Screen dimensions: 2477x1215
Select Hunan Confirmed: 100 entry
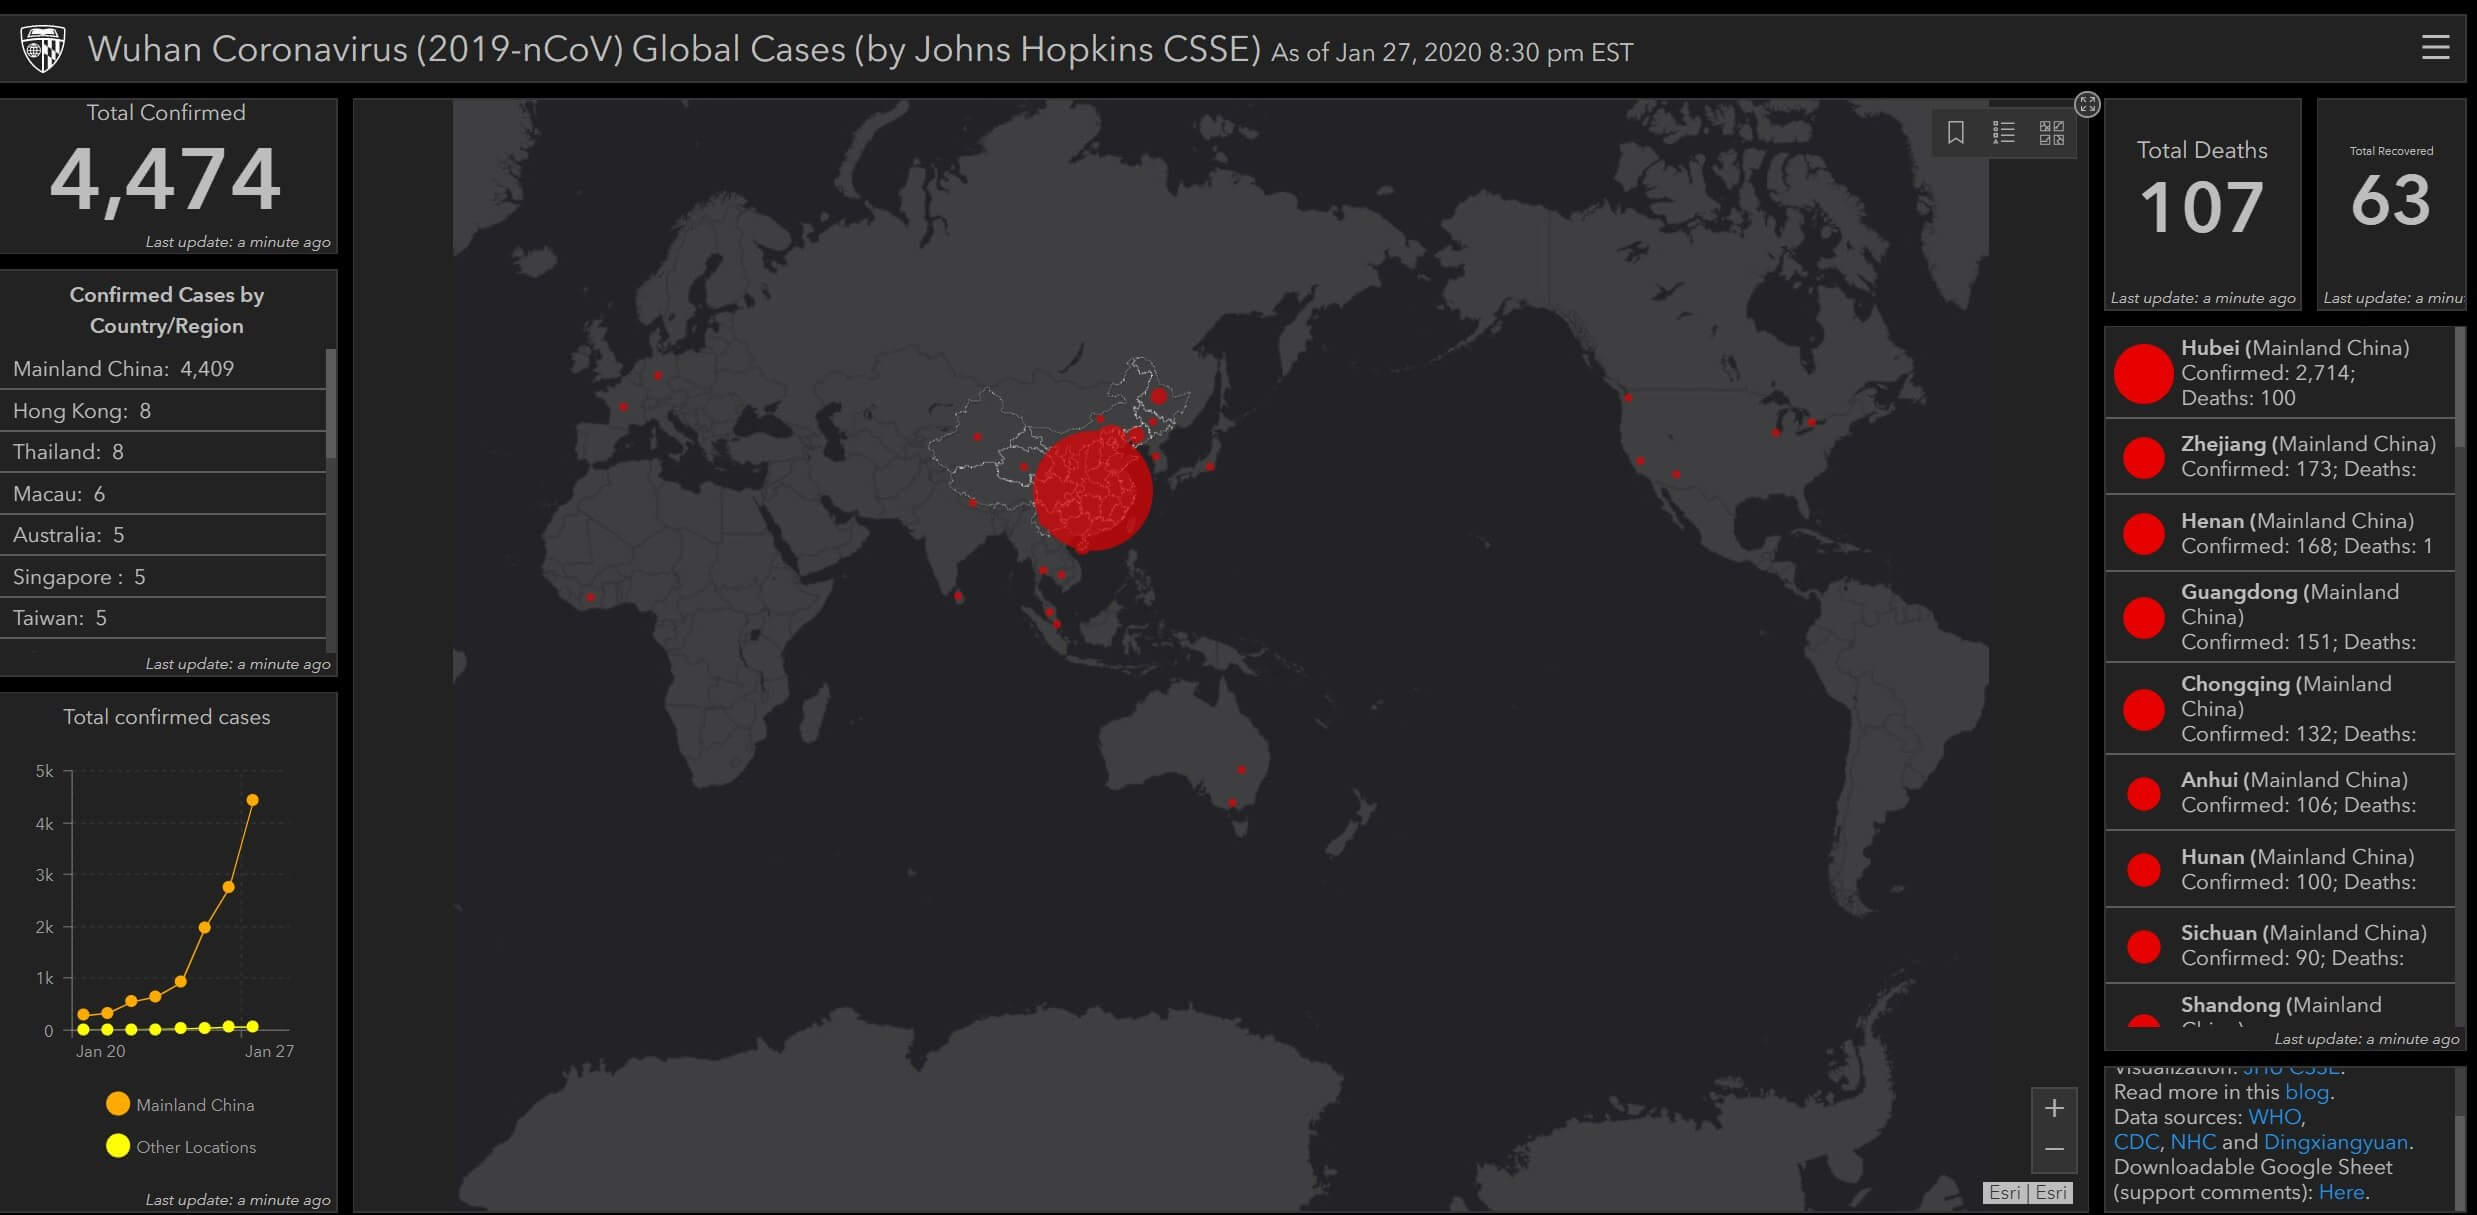2280,870
